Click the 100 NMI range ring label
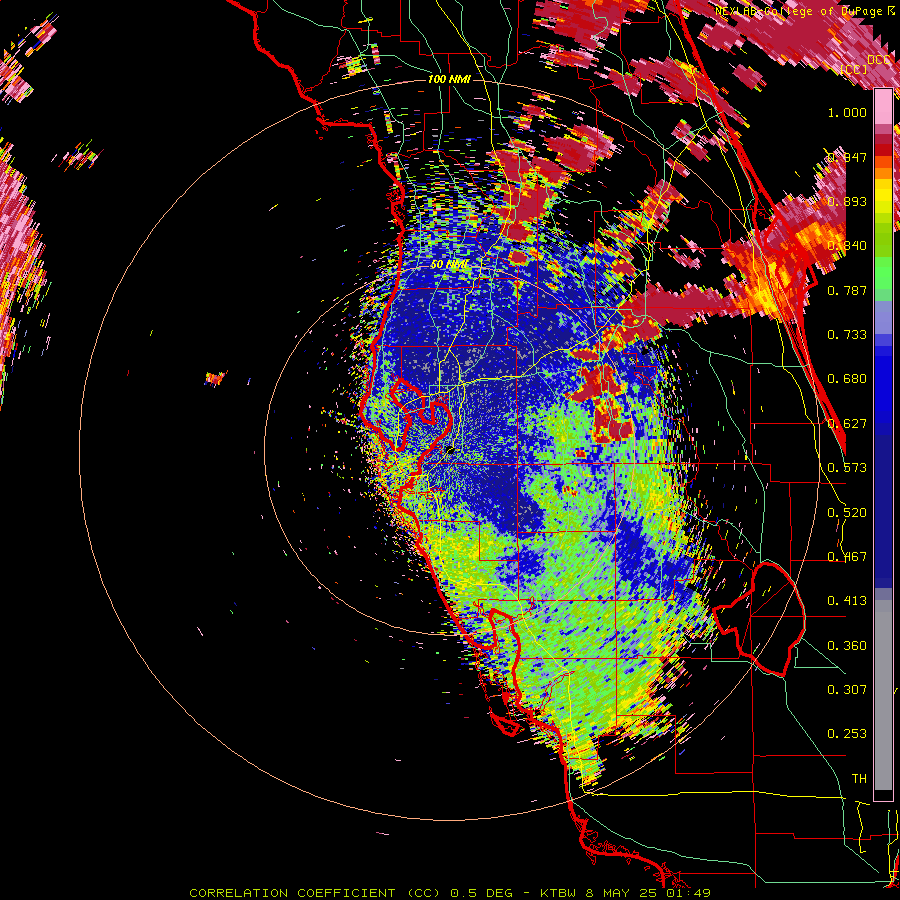This screenshot has width=900, height=900. (449, 79)
